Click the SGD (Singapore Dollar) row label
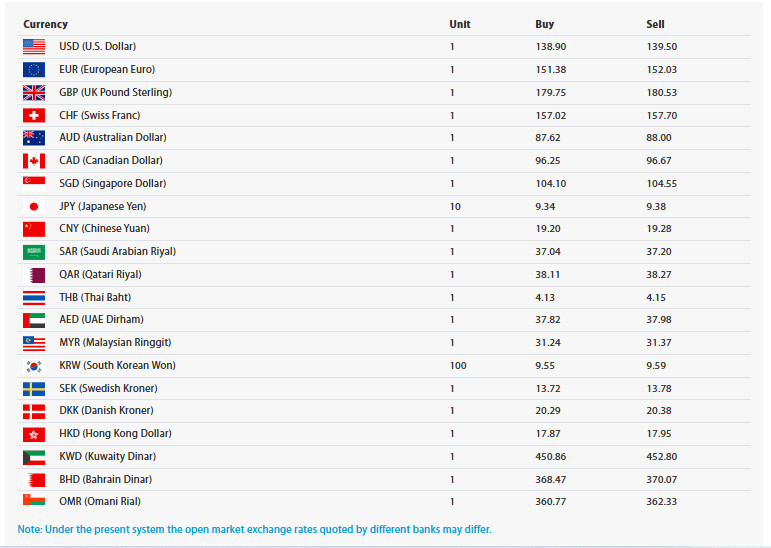 113,183
